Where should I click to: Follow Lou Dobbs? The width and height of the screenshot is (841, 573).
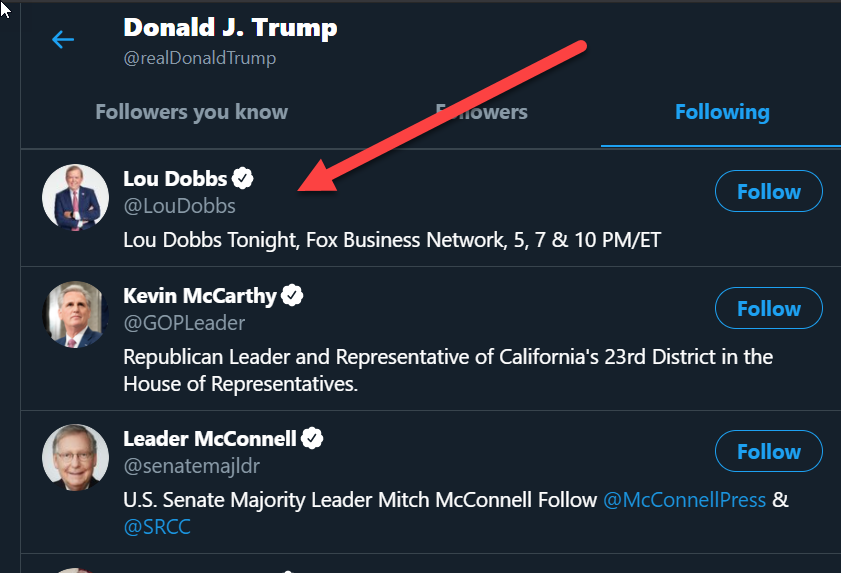coord(768,192)
